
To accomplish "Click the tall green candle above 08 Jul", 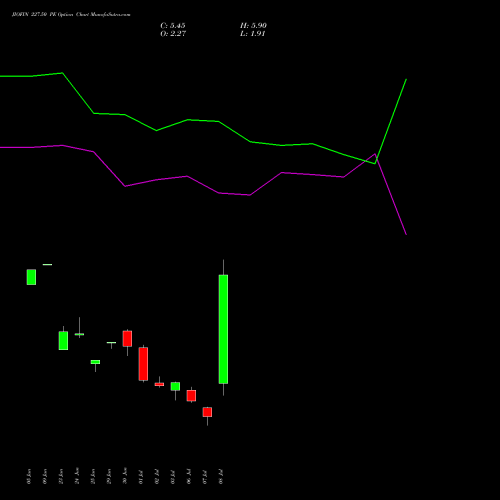I will point(223,329).
